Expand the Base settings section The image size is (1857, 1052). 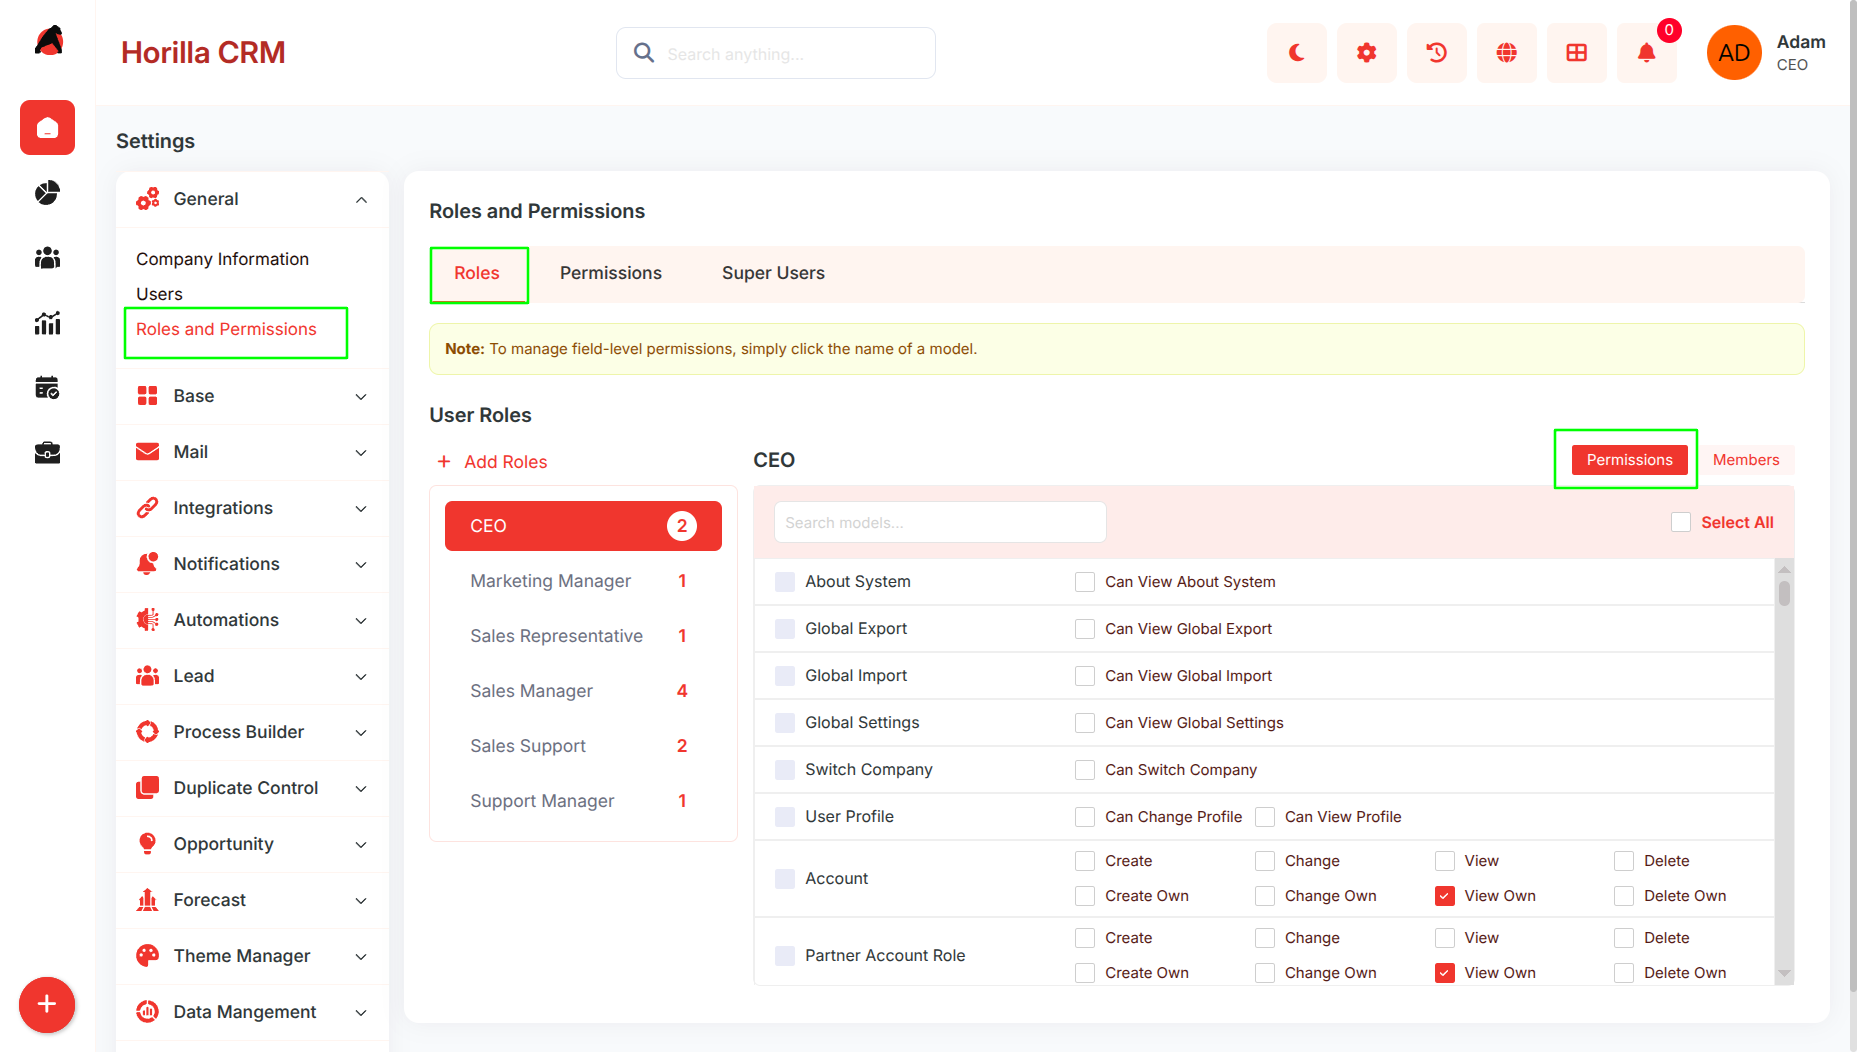coord(252,396)
